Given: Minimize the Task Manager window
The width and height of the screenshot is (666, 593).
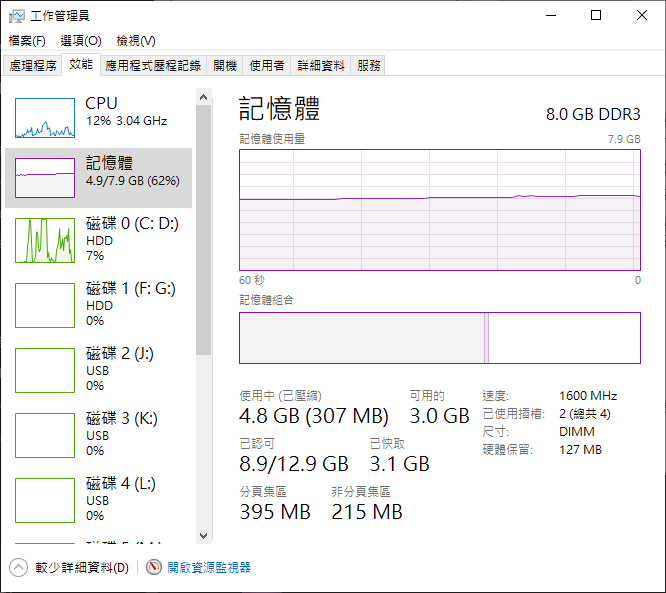Looking at the screenshot, I should coord(551,16).
